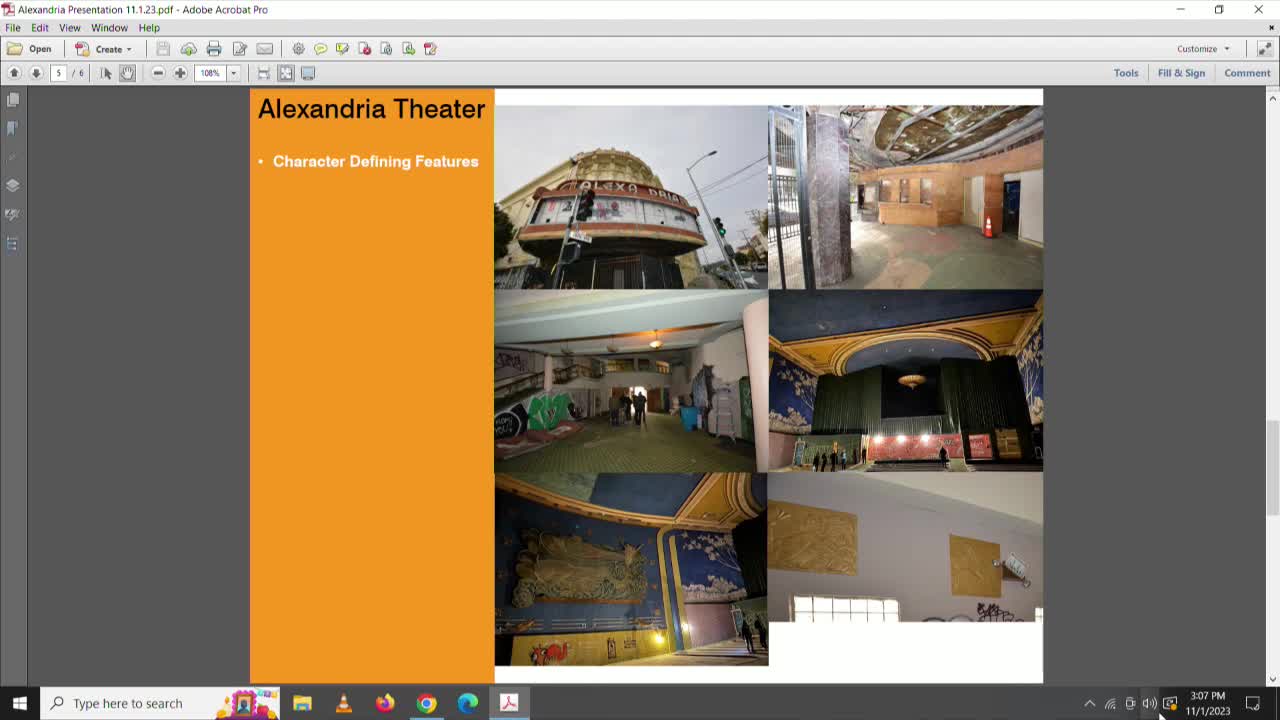Image resolution: width=1280 pixels, height=720 pixels.
Task: Zoom in using the plus icon
Action: click(180, 72)
